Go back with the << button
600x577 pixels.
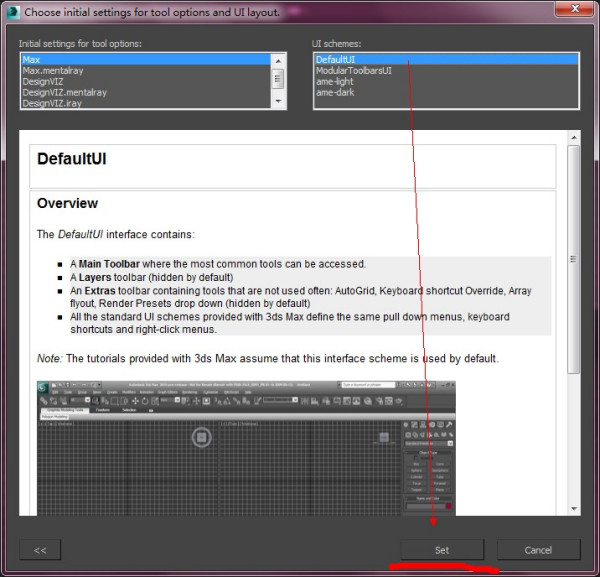click(x=40, y=550)
